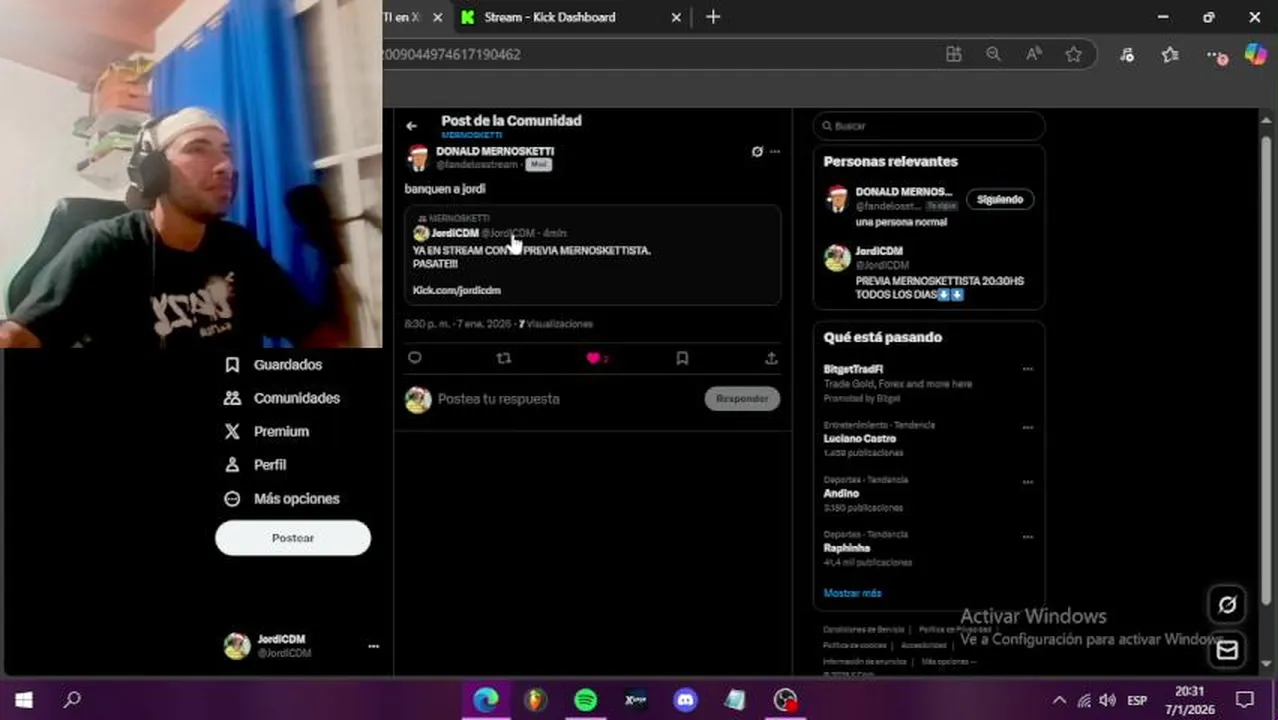The width and height of the screenshot is (1278, 720).
Task: Click the browser address bar URL
Action: (452, 54)
